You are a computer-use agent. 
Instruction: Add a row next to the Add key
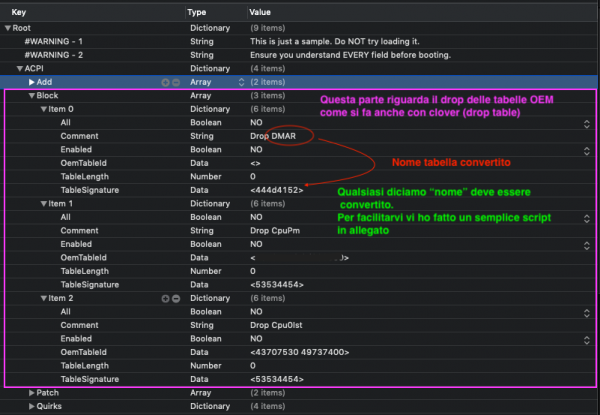point(165,82)
